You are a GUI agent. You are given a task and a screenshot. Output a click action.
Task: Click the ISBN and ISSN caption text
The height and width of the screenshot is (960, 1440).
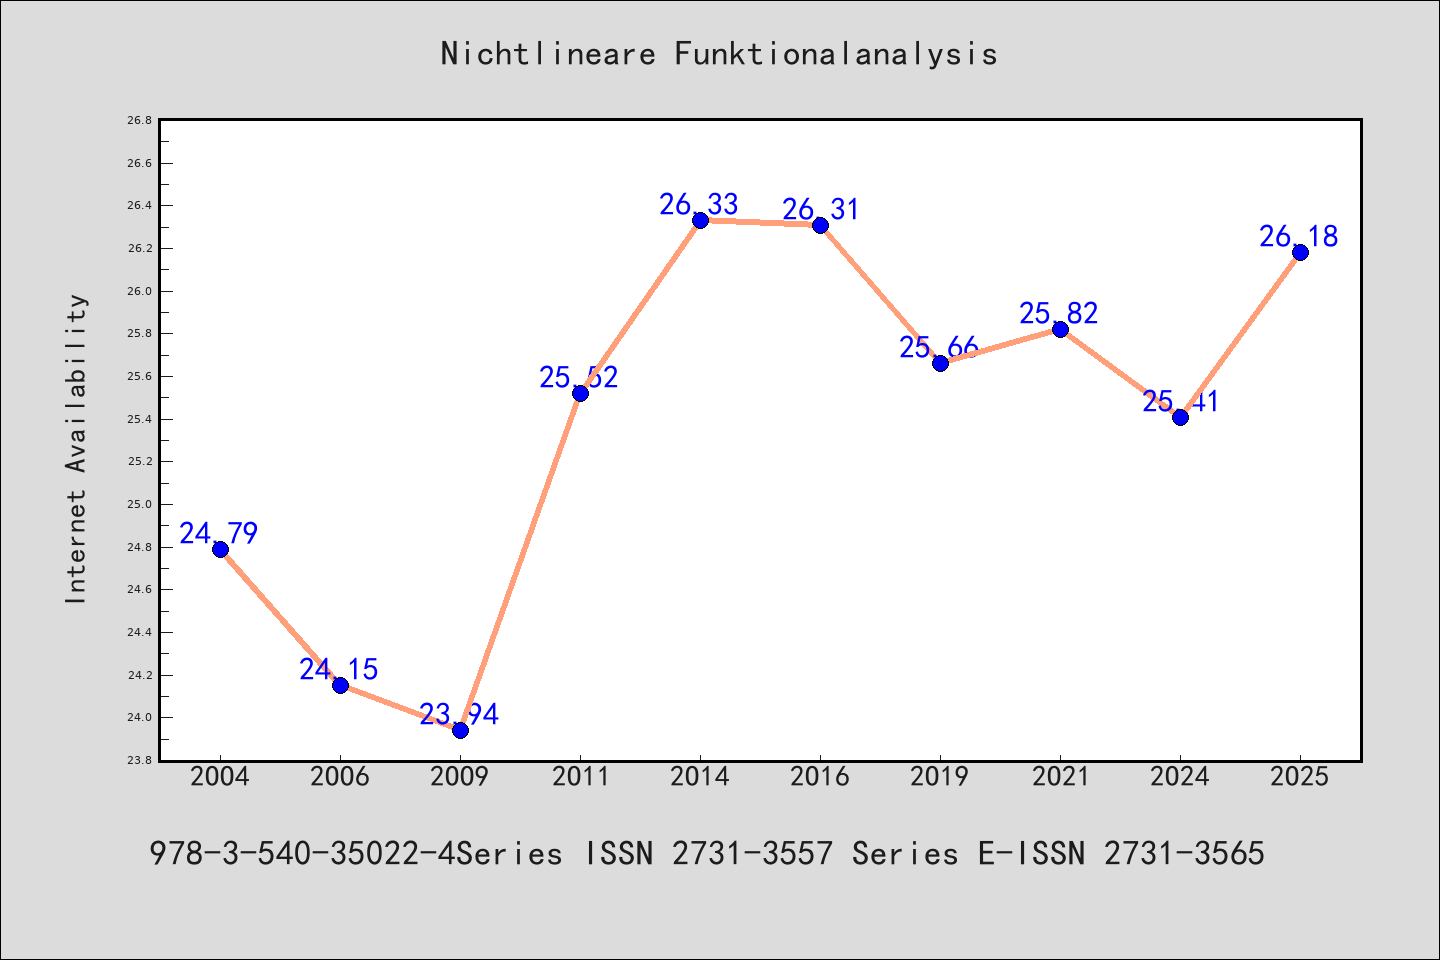(707, 853)
